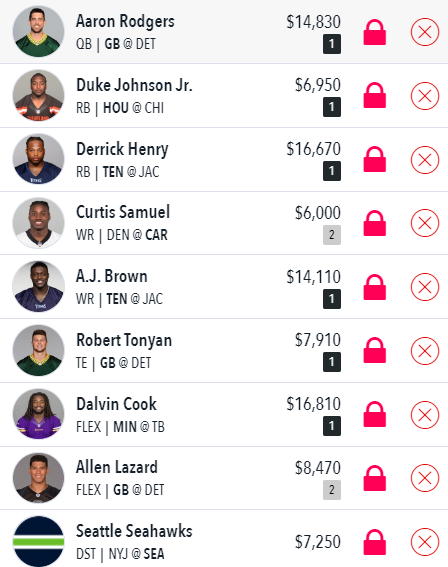Remove Seattle Seahawks DST from the lineup
This screenshot has height=567, width=448.
[425, 542]
